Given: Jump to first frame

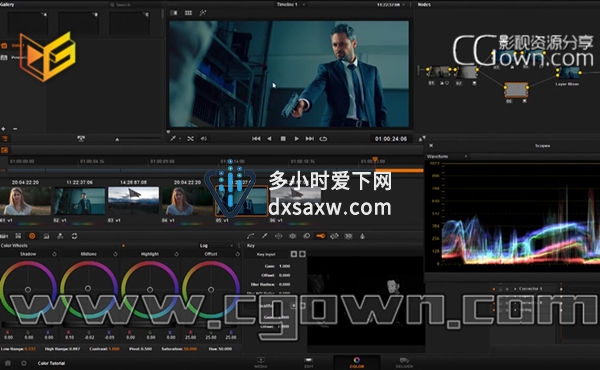Looking at the screenshot, I should [x=256, y=139].
